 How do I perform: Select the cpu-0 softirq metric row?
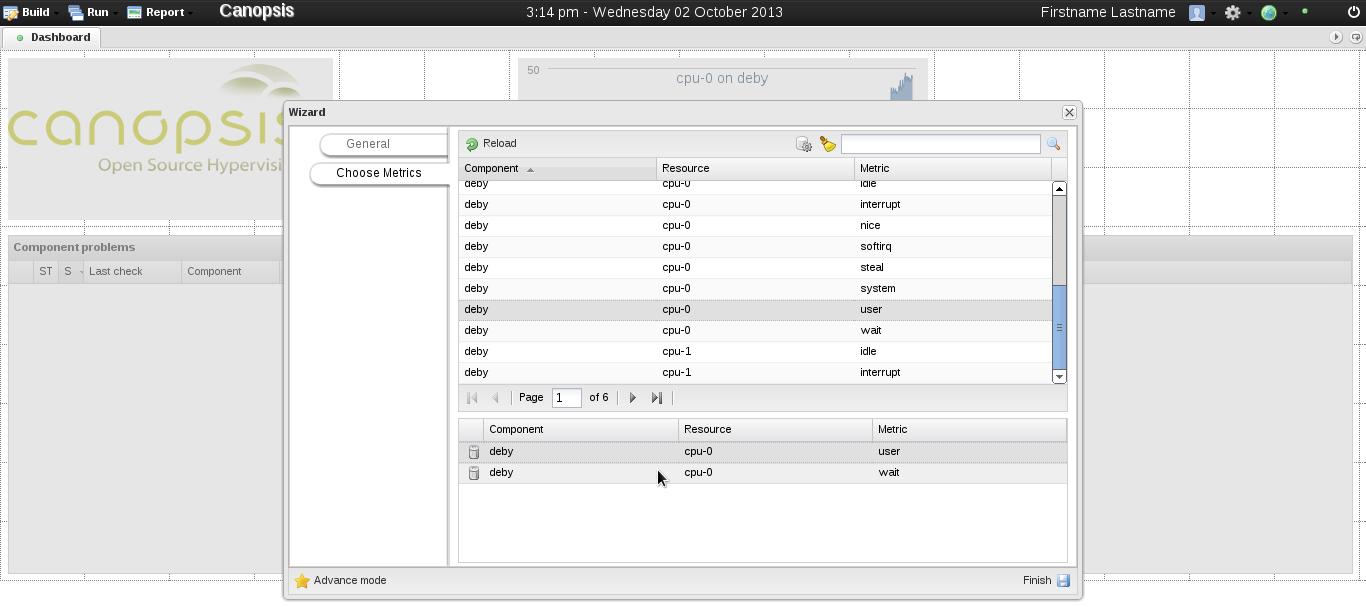click(755, 246)
